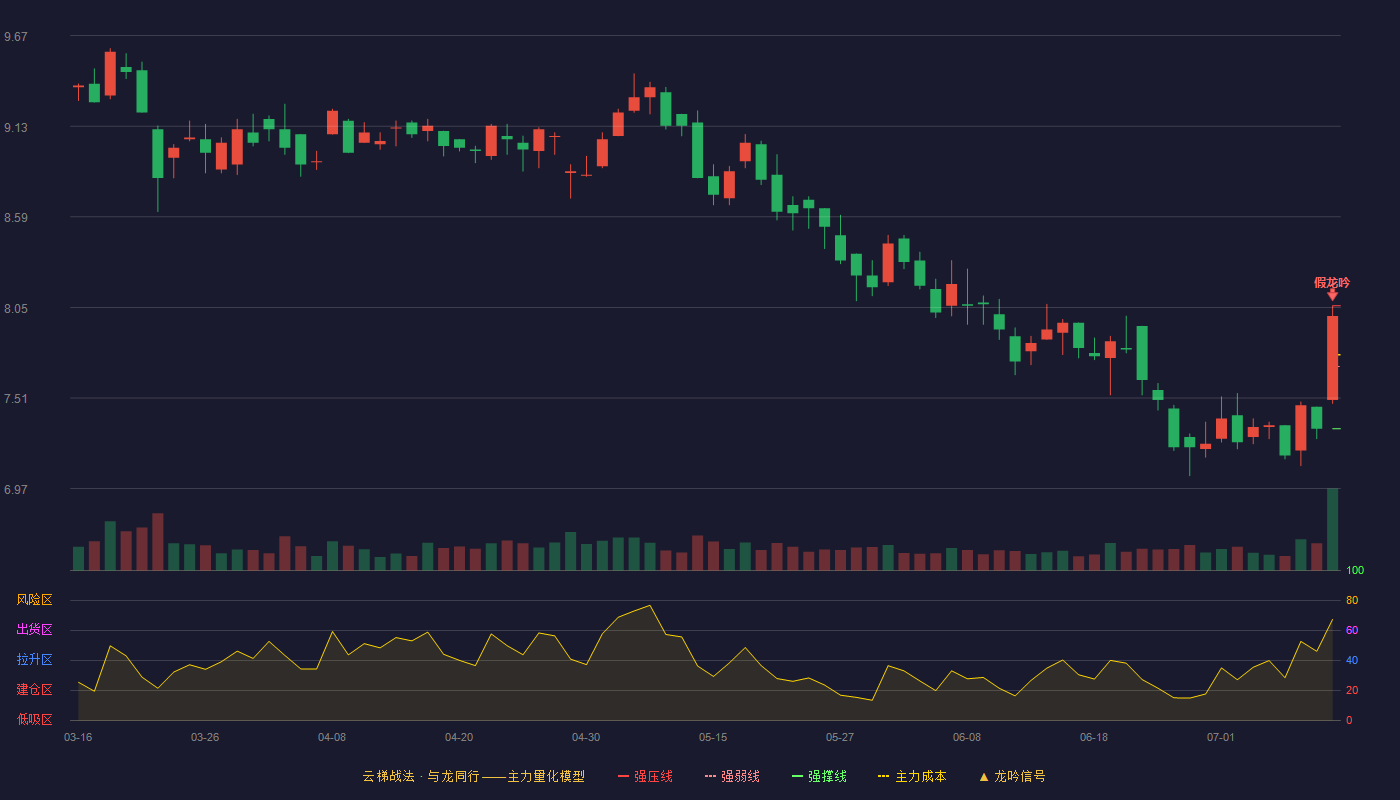The height and width of the screenshot is (800, 1400).
Task: Click the 05-15 date label
Action: tap(713, 737)
